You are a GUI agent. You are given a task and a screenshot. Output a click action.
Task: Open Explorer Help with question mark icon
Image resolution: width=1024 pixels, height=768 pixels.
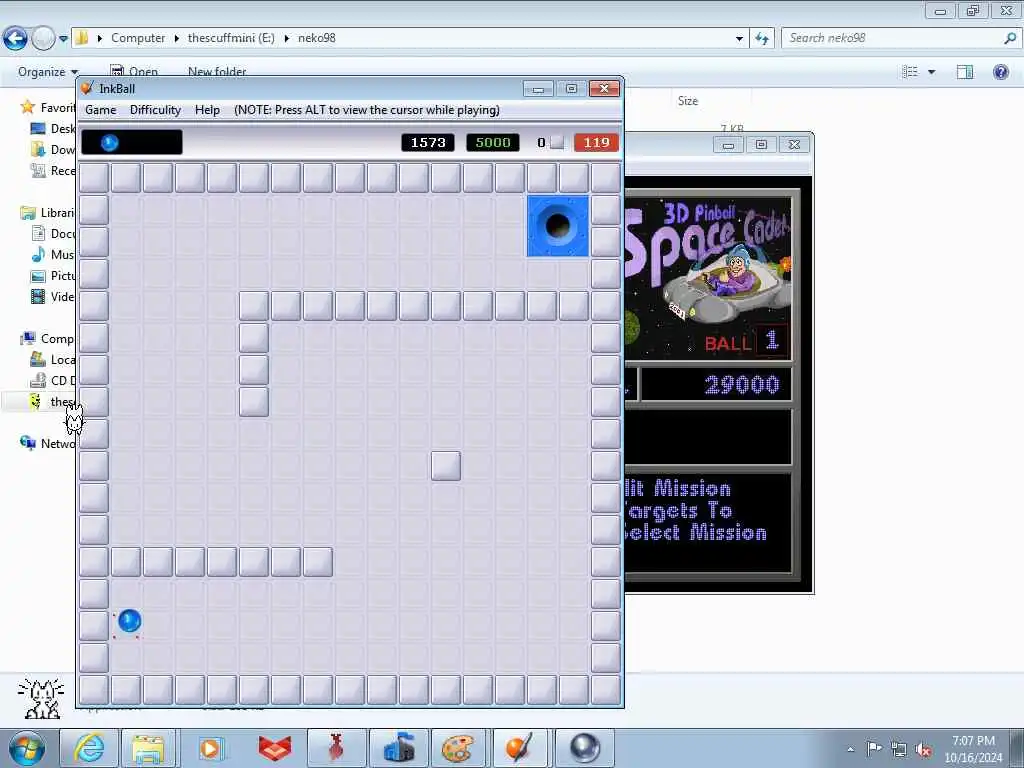[1000, 72]
